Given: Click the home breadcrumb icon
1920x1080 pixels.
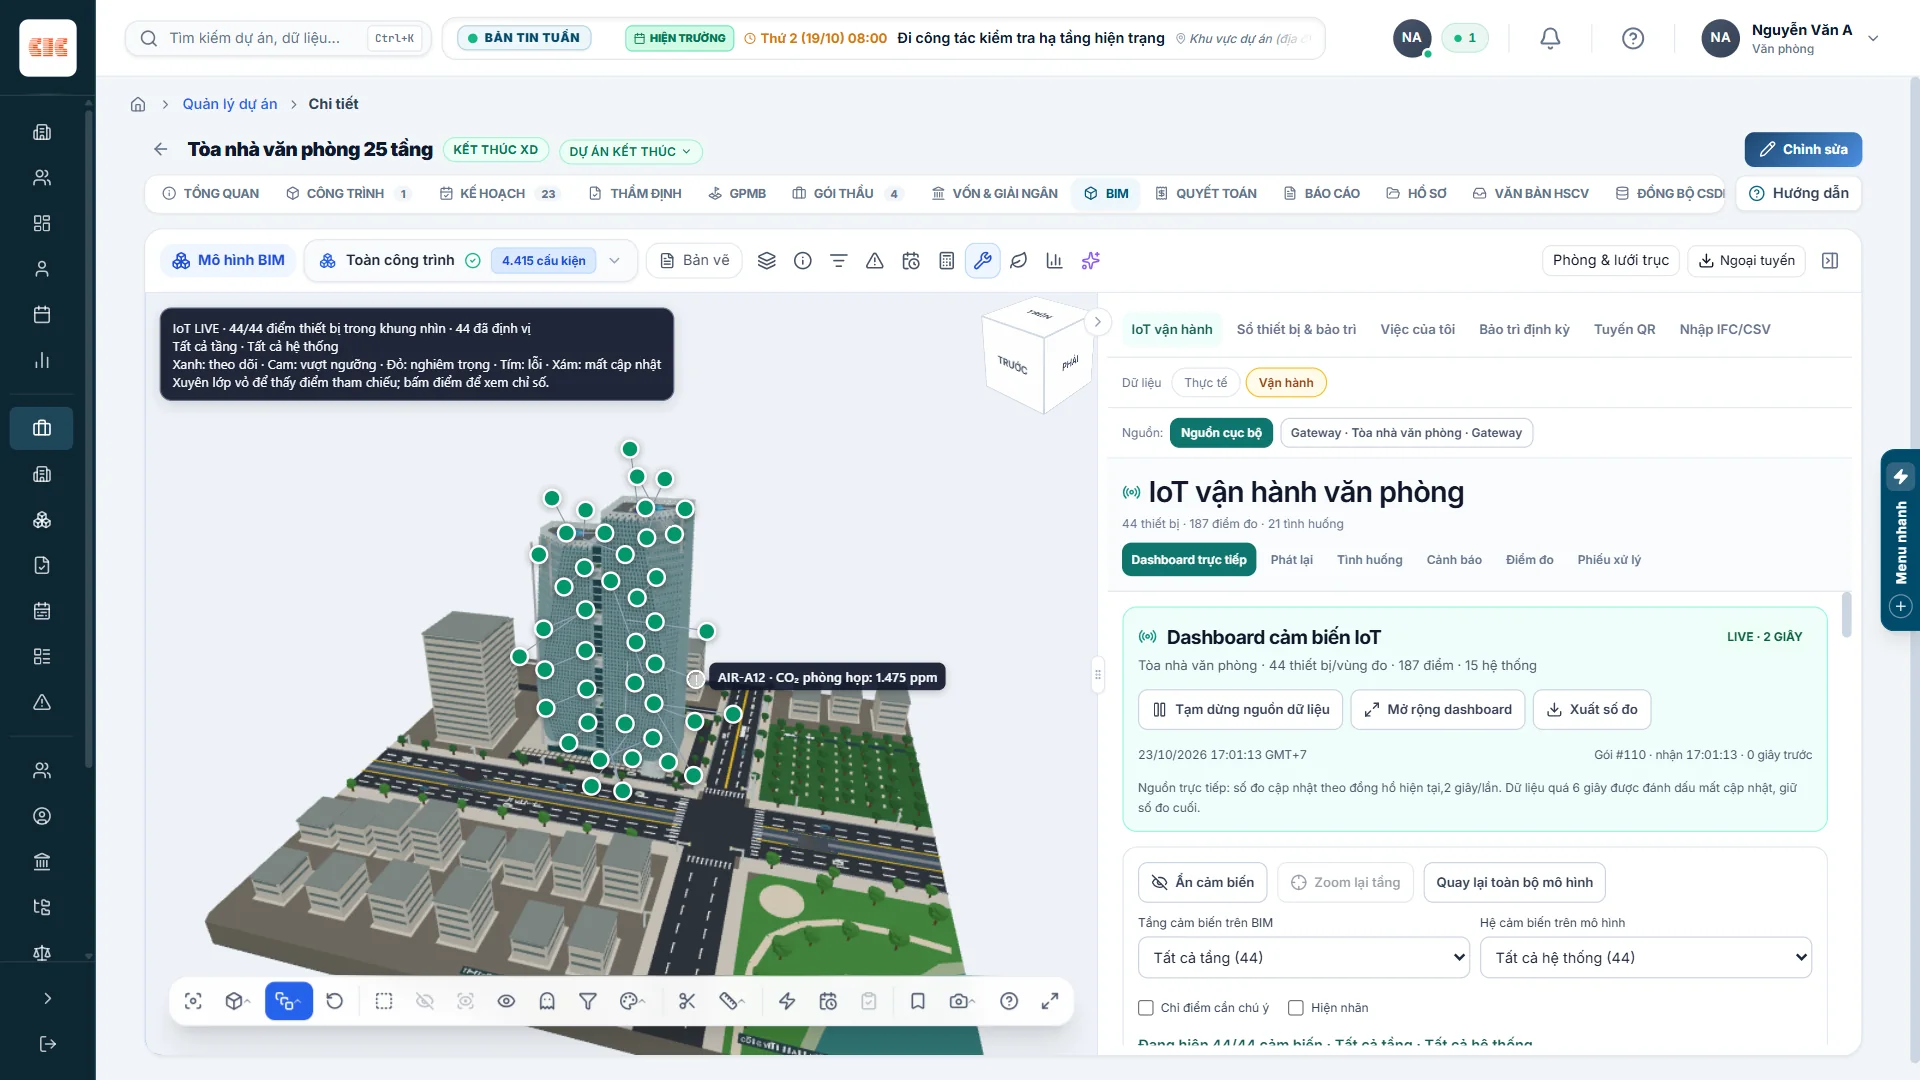Looking at the screenshot, I should [138, 104].
